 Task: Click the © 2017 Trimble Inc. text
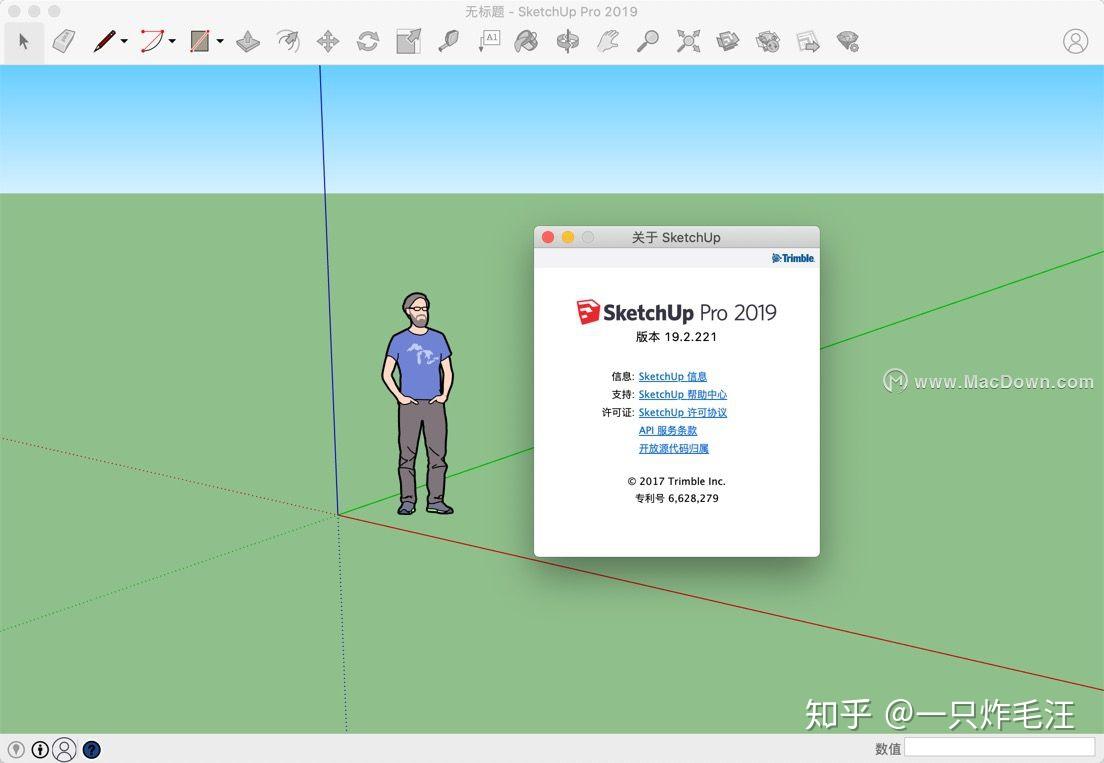click(x=676, y=481)
